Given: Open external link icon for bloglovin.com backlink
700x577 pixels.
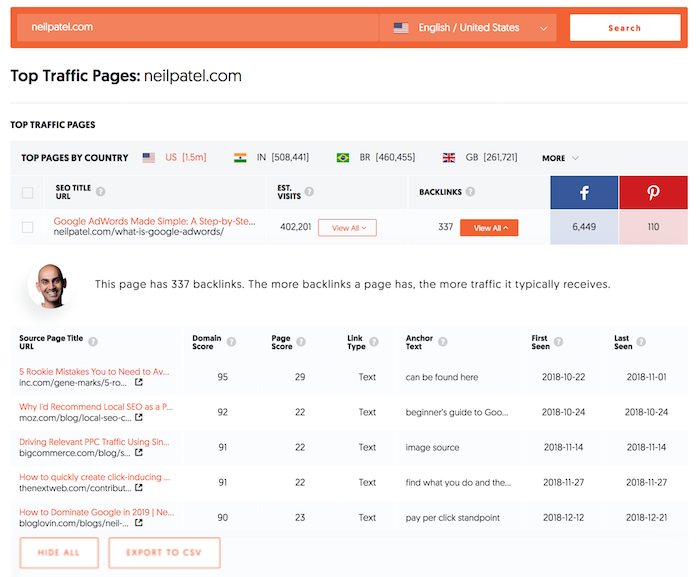Looking at the screenshot, I should tap(139, 523).
